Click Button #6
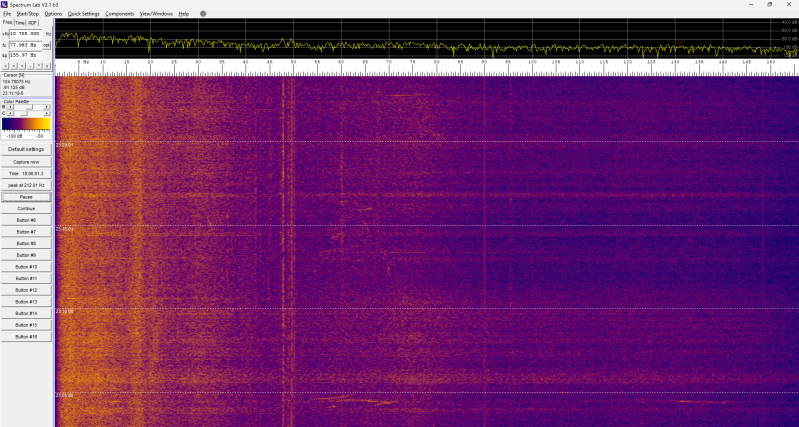The width and height of the screenshot is (799, 427). (26, 220)
